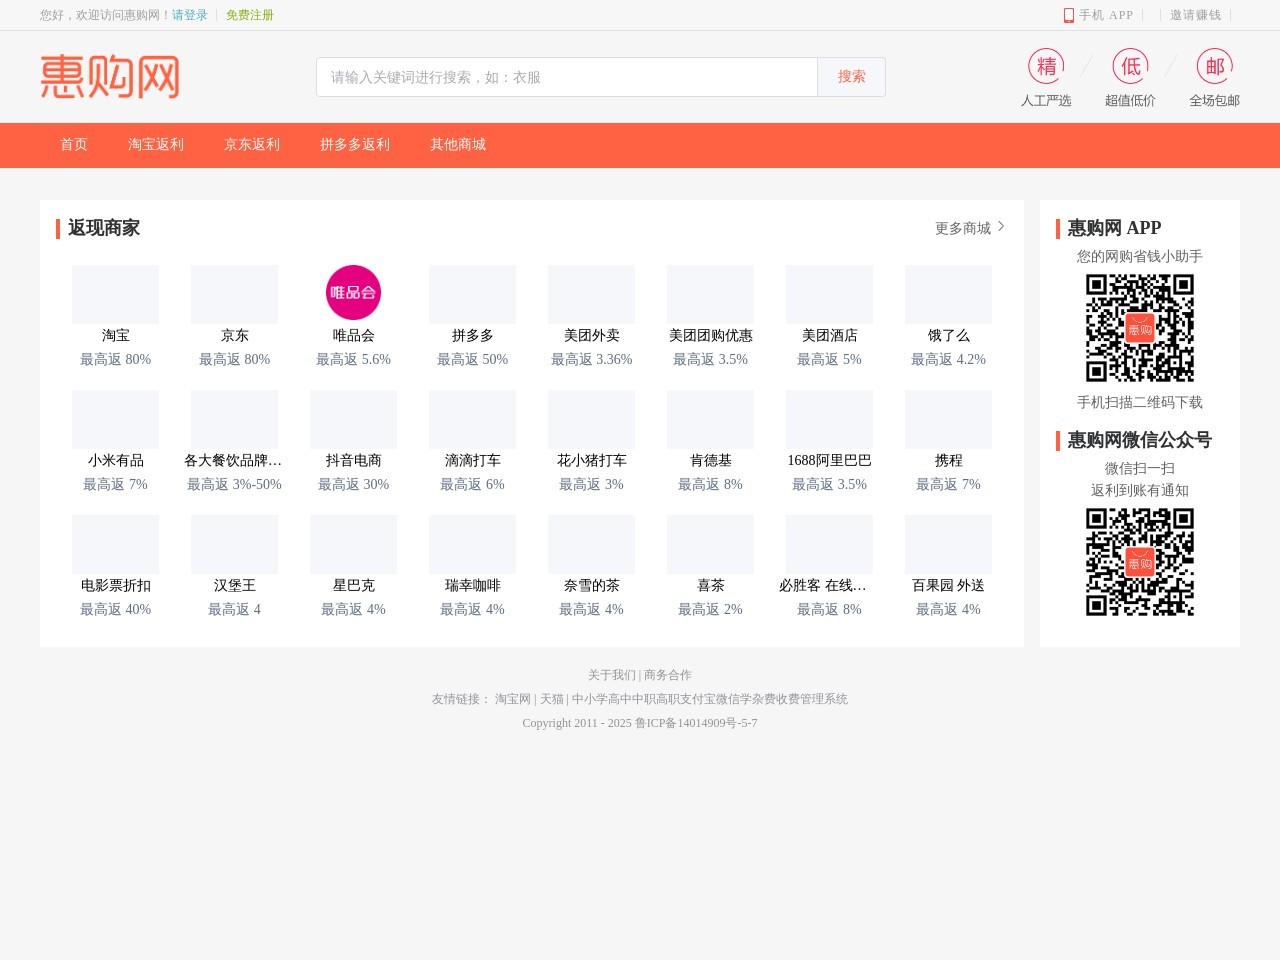Click the 低 超值低价 circle icon
The image size is (1280, 960).
1130,66
